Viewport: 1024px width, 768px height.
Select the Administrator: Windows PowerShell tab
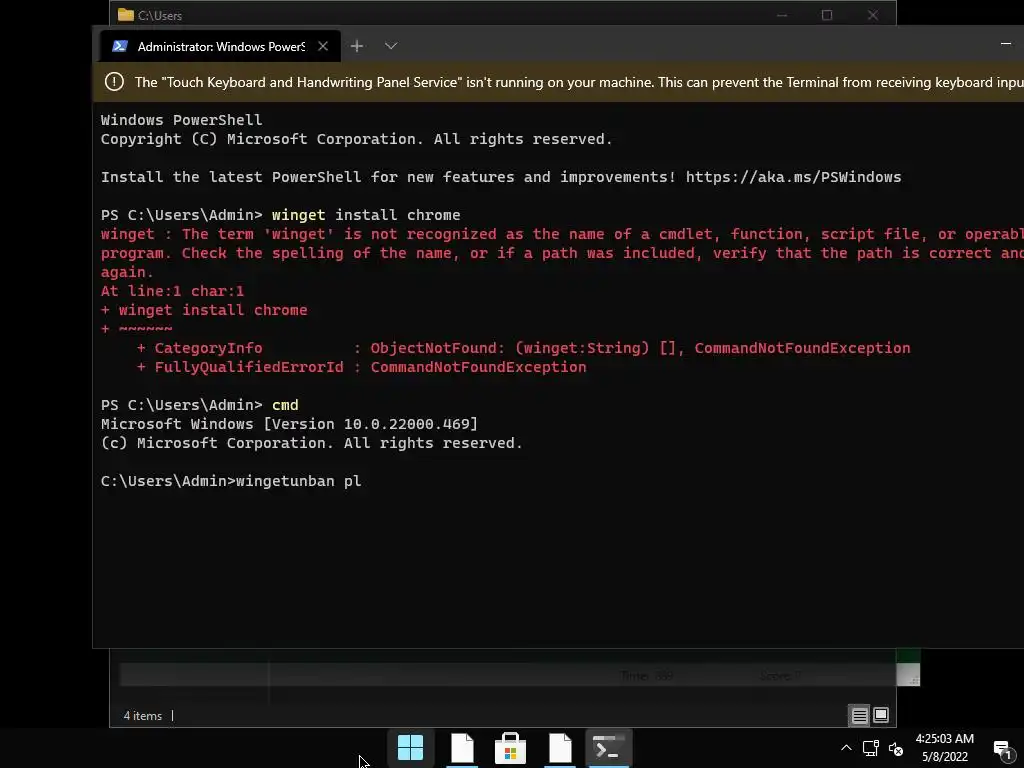click(220, 46)
